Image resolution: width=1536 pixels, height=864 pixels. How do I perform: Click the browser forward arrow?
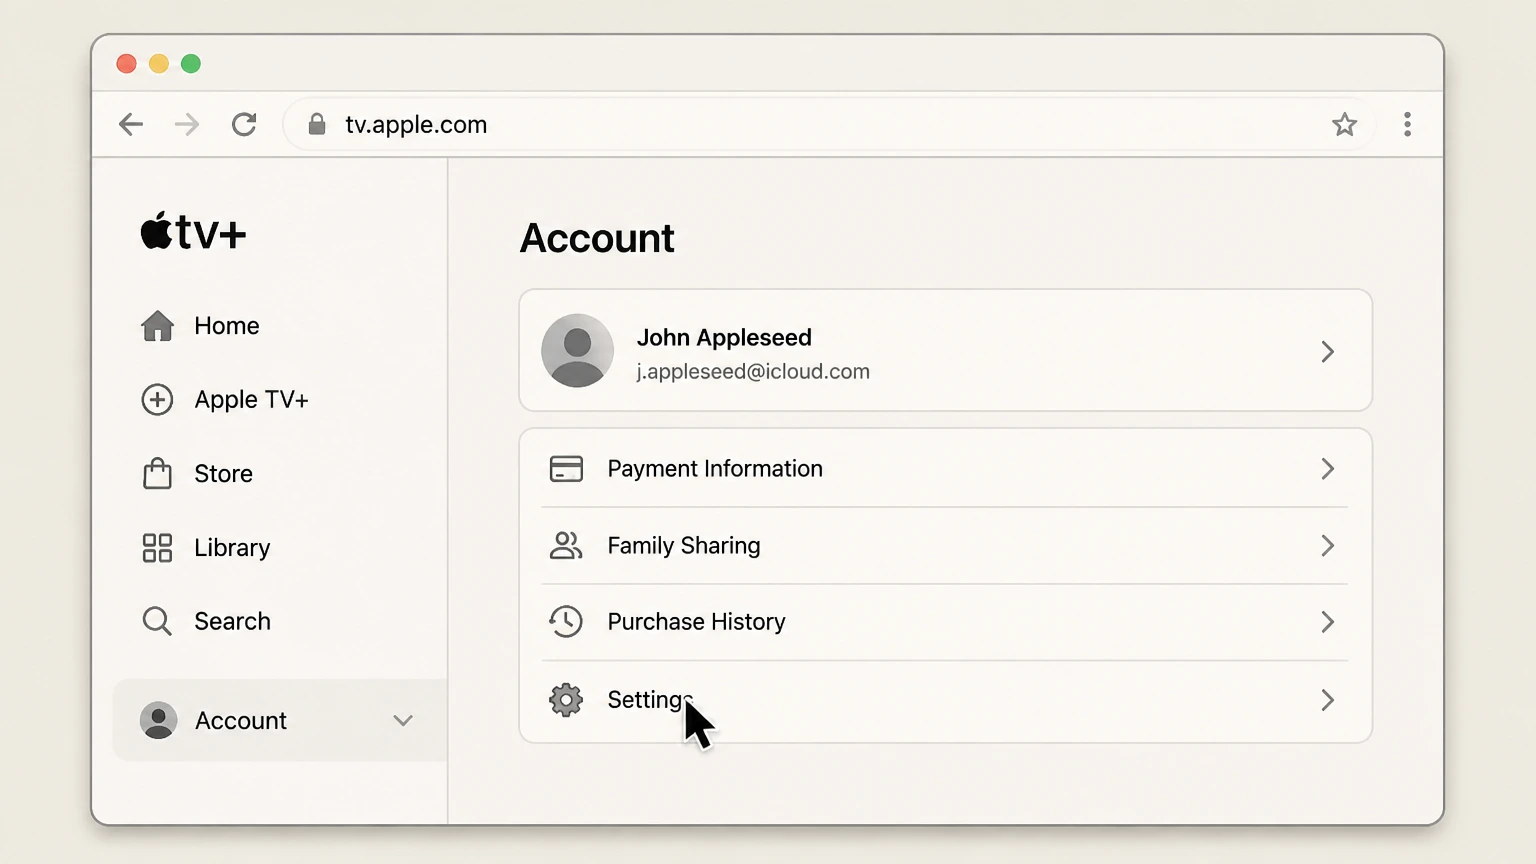(187, 124)
